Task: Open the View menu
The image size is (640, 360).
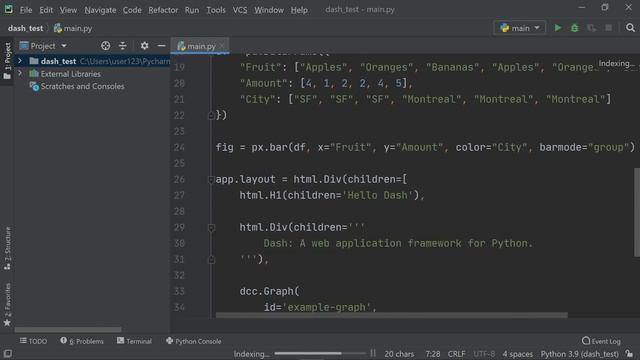Action: (x=68, y=9)
